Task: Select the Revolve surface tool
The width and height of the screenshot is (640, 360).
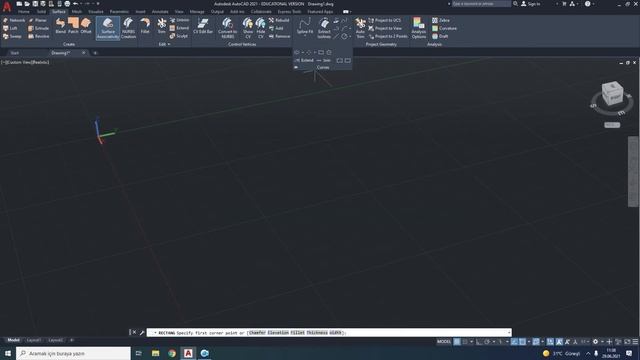Action: pos(38,36)
